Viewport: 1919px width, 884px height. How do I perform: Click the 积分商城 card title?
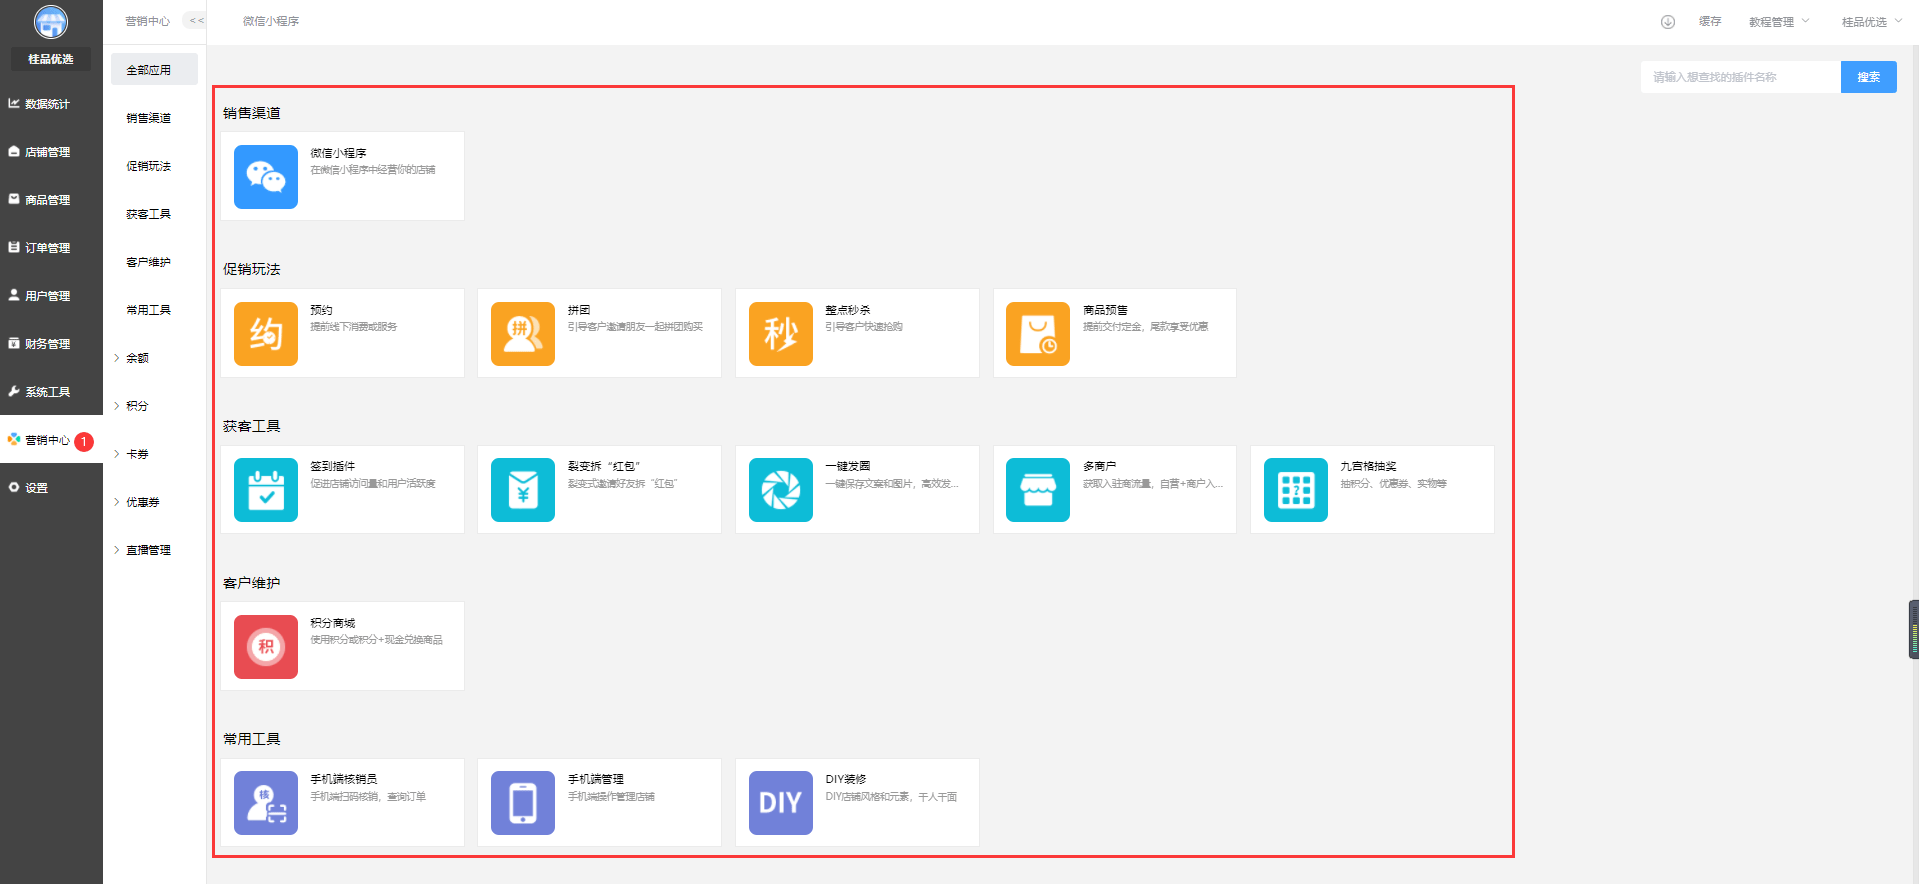pos(332,623)
